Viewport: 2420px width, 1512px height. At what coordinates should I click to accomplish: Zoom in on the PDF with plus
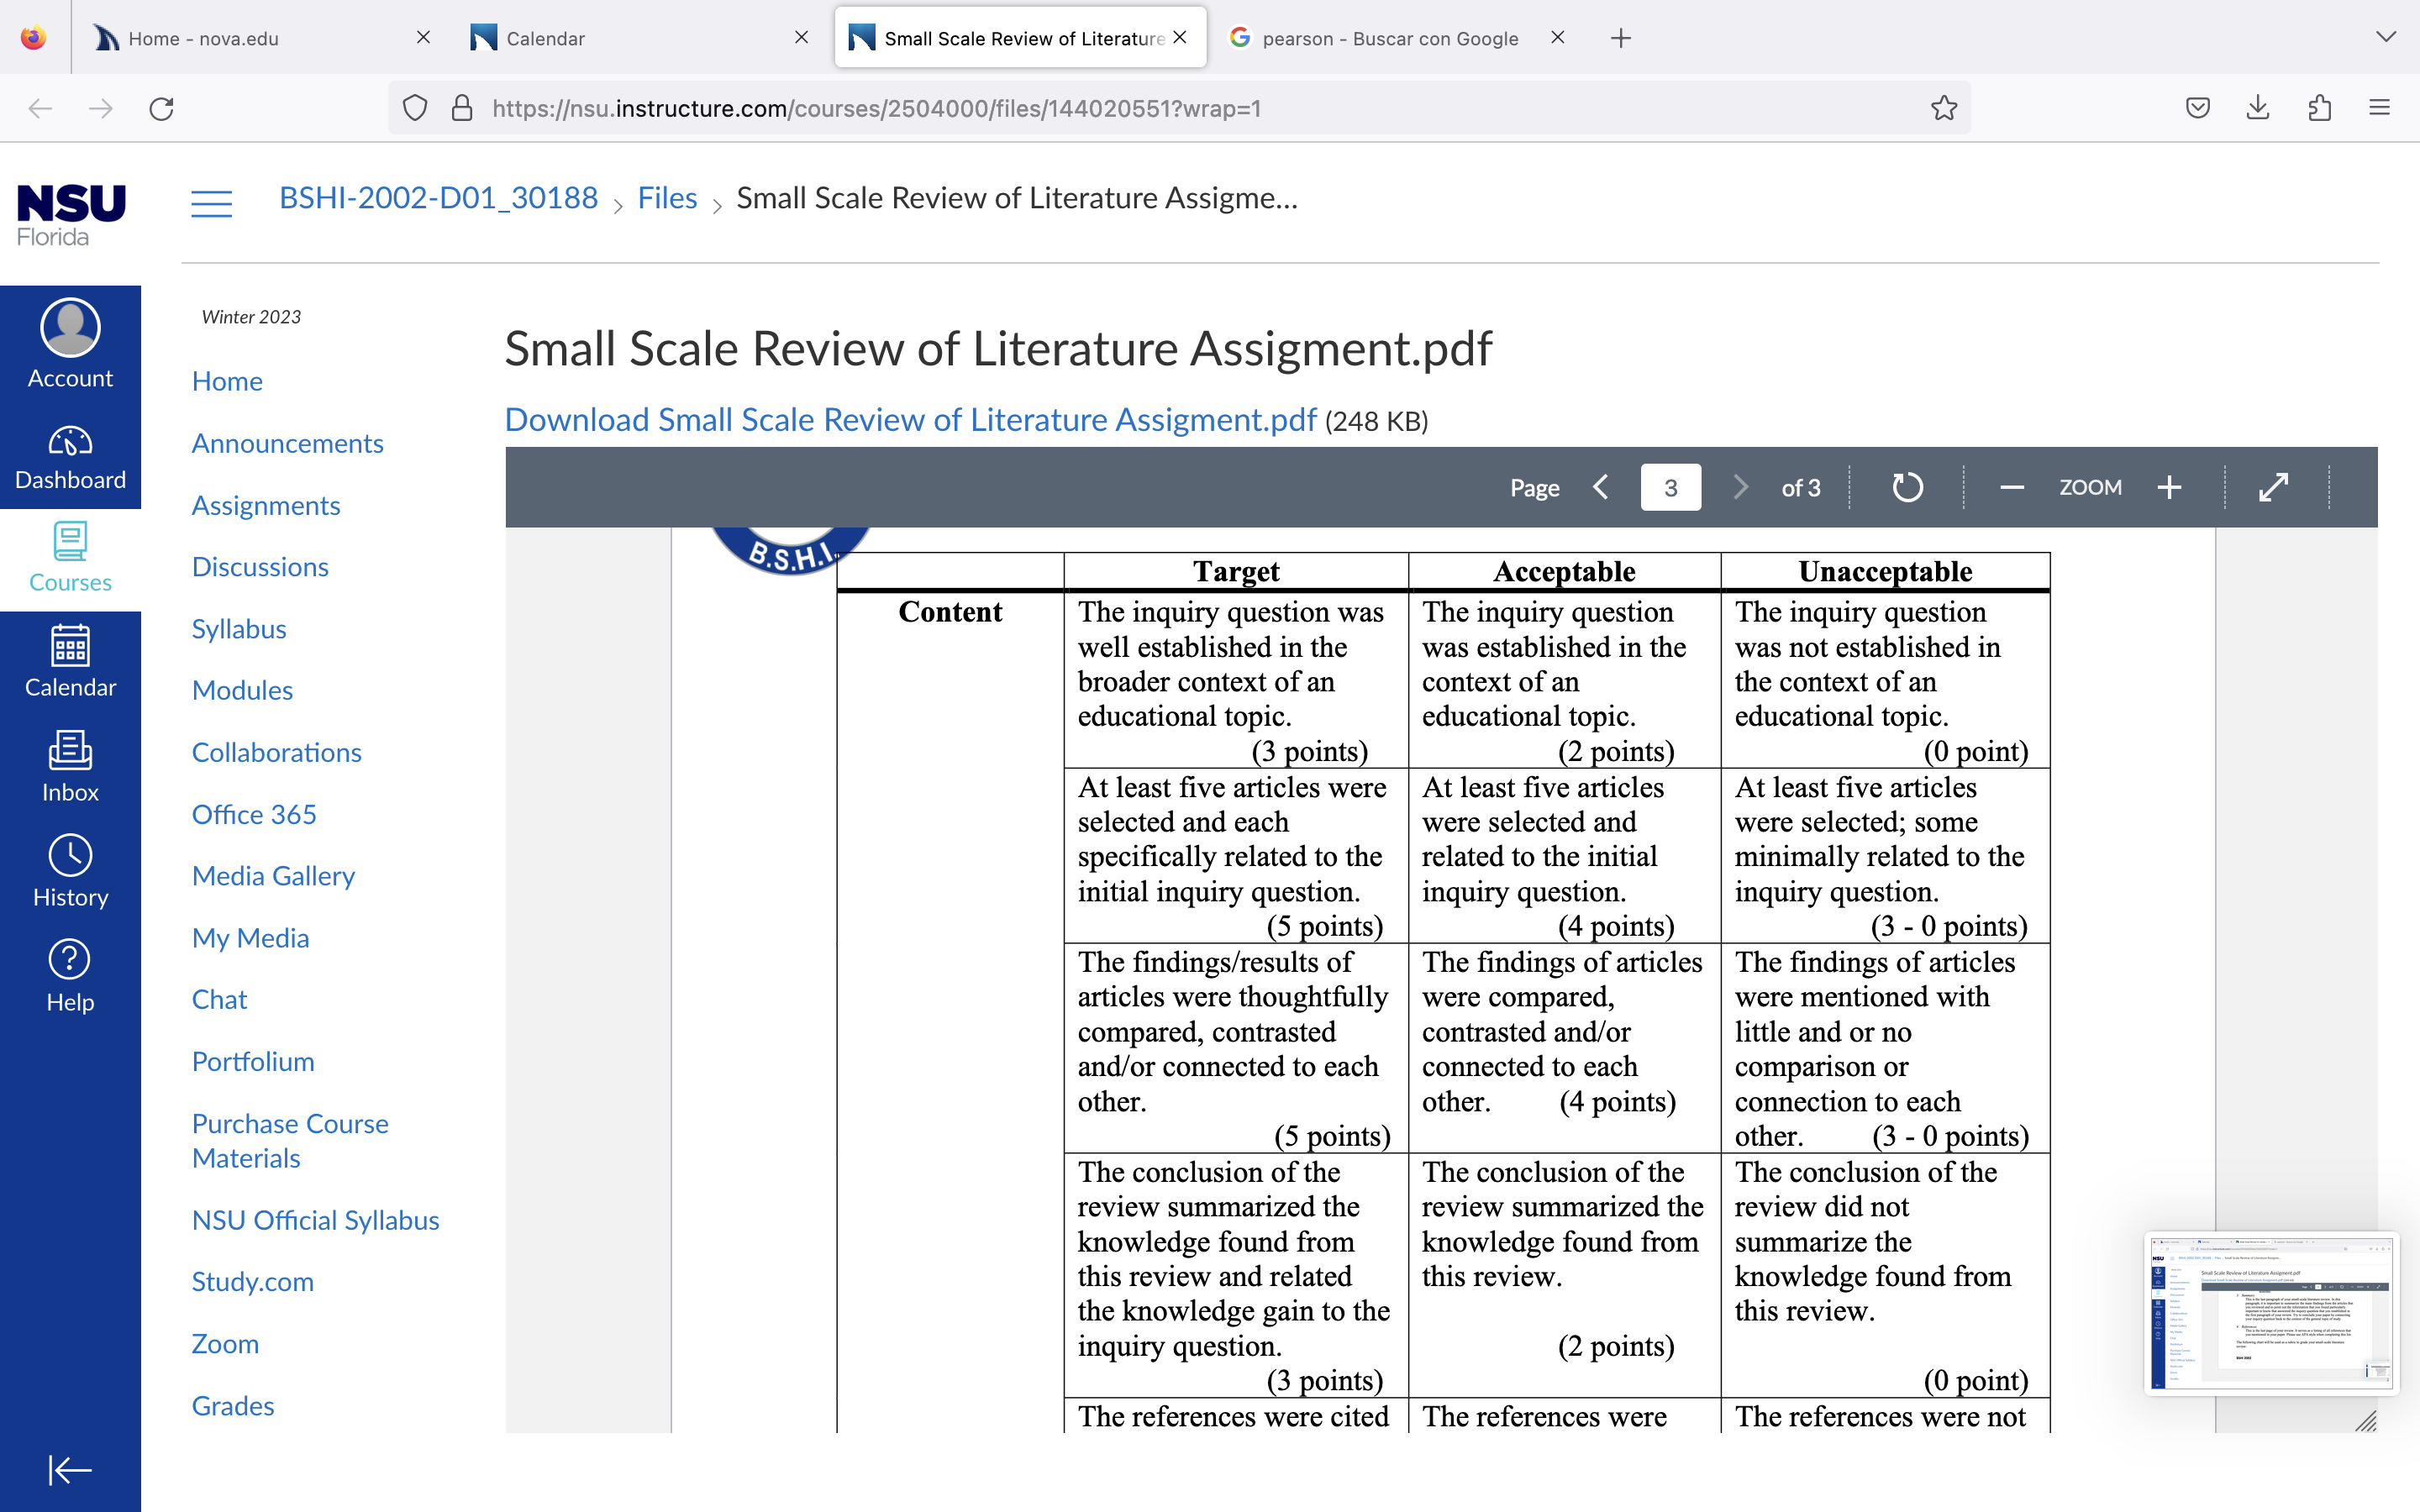(x=2169, y=487)
